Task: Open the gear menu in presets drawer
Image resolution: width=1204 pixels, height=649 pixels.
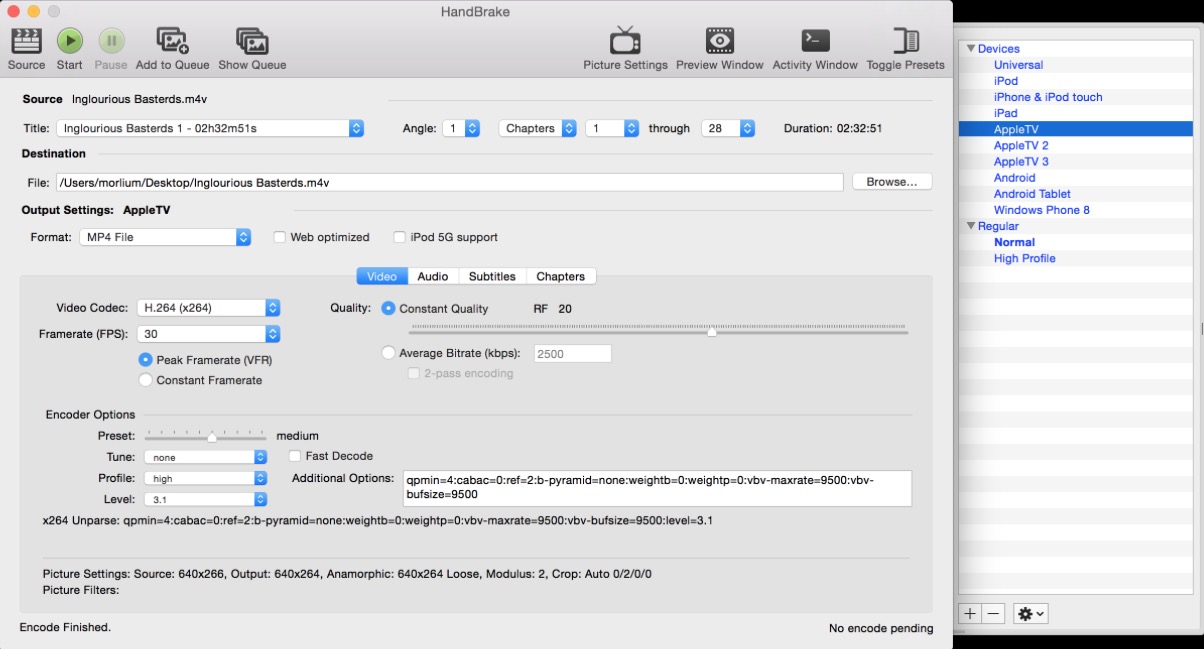Action: pyautogui.click(x=1031, y=613)
